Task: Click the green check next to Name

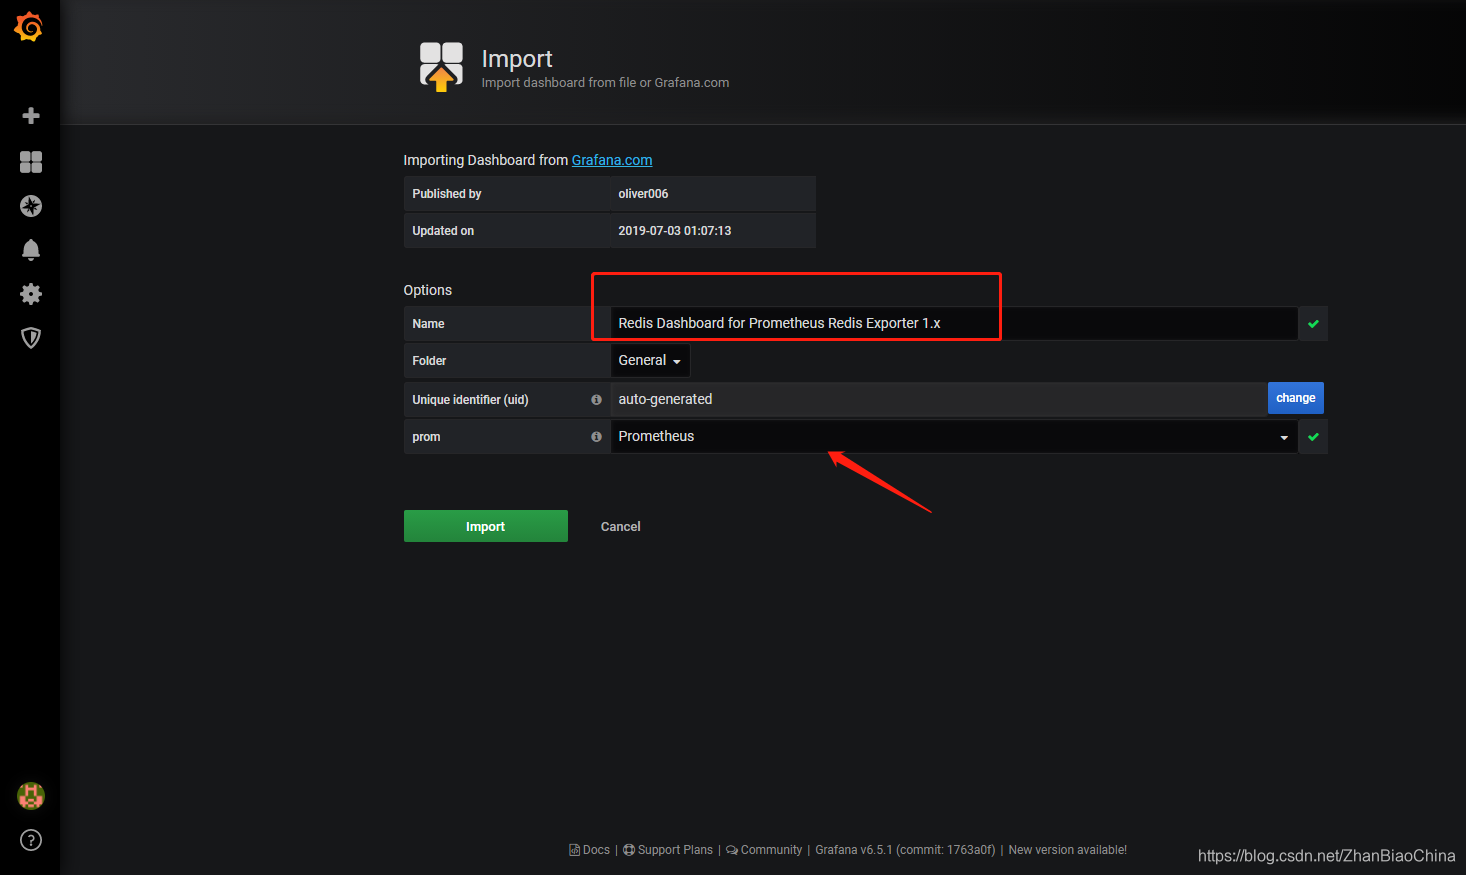Action: pos(1313,324)
